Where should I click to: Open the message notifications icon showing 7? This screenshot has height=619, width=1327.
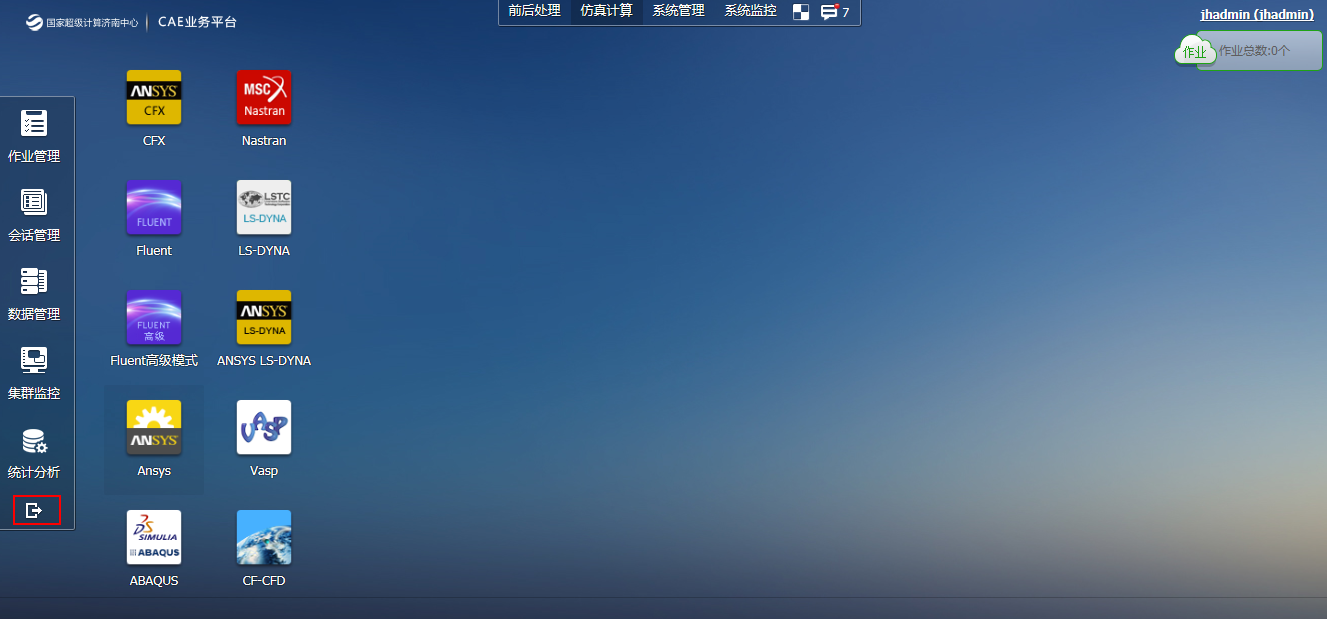[835, 12]
